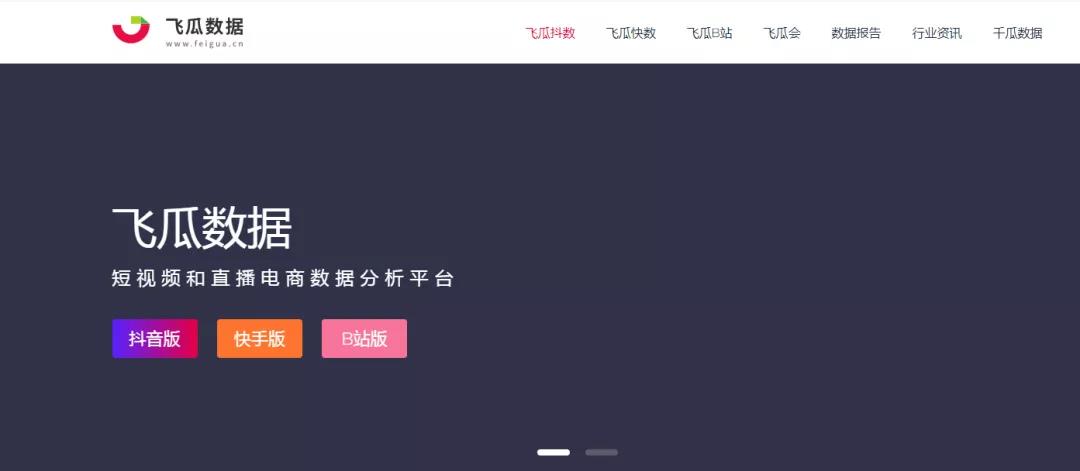Screen dimensions: 1080x471
Task: Open the 飞瓜抖数 navigation tab
Action: click(550, 33)
